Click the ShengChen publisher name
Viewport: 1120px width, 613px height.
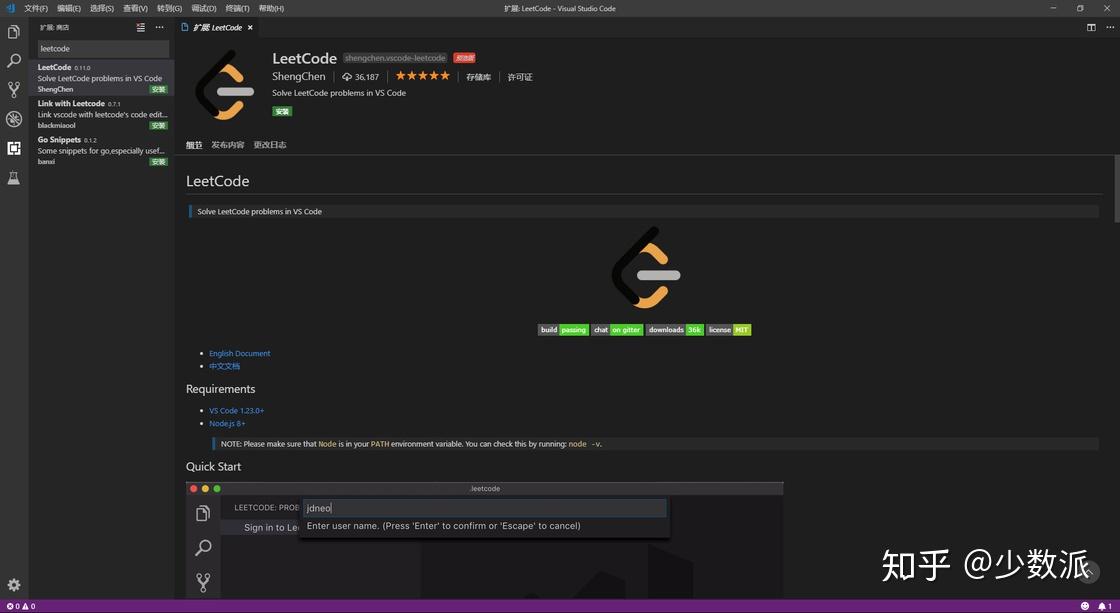coord(299,76)
